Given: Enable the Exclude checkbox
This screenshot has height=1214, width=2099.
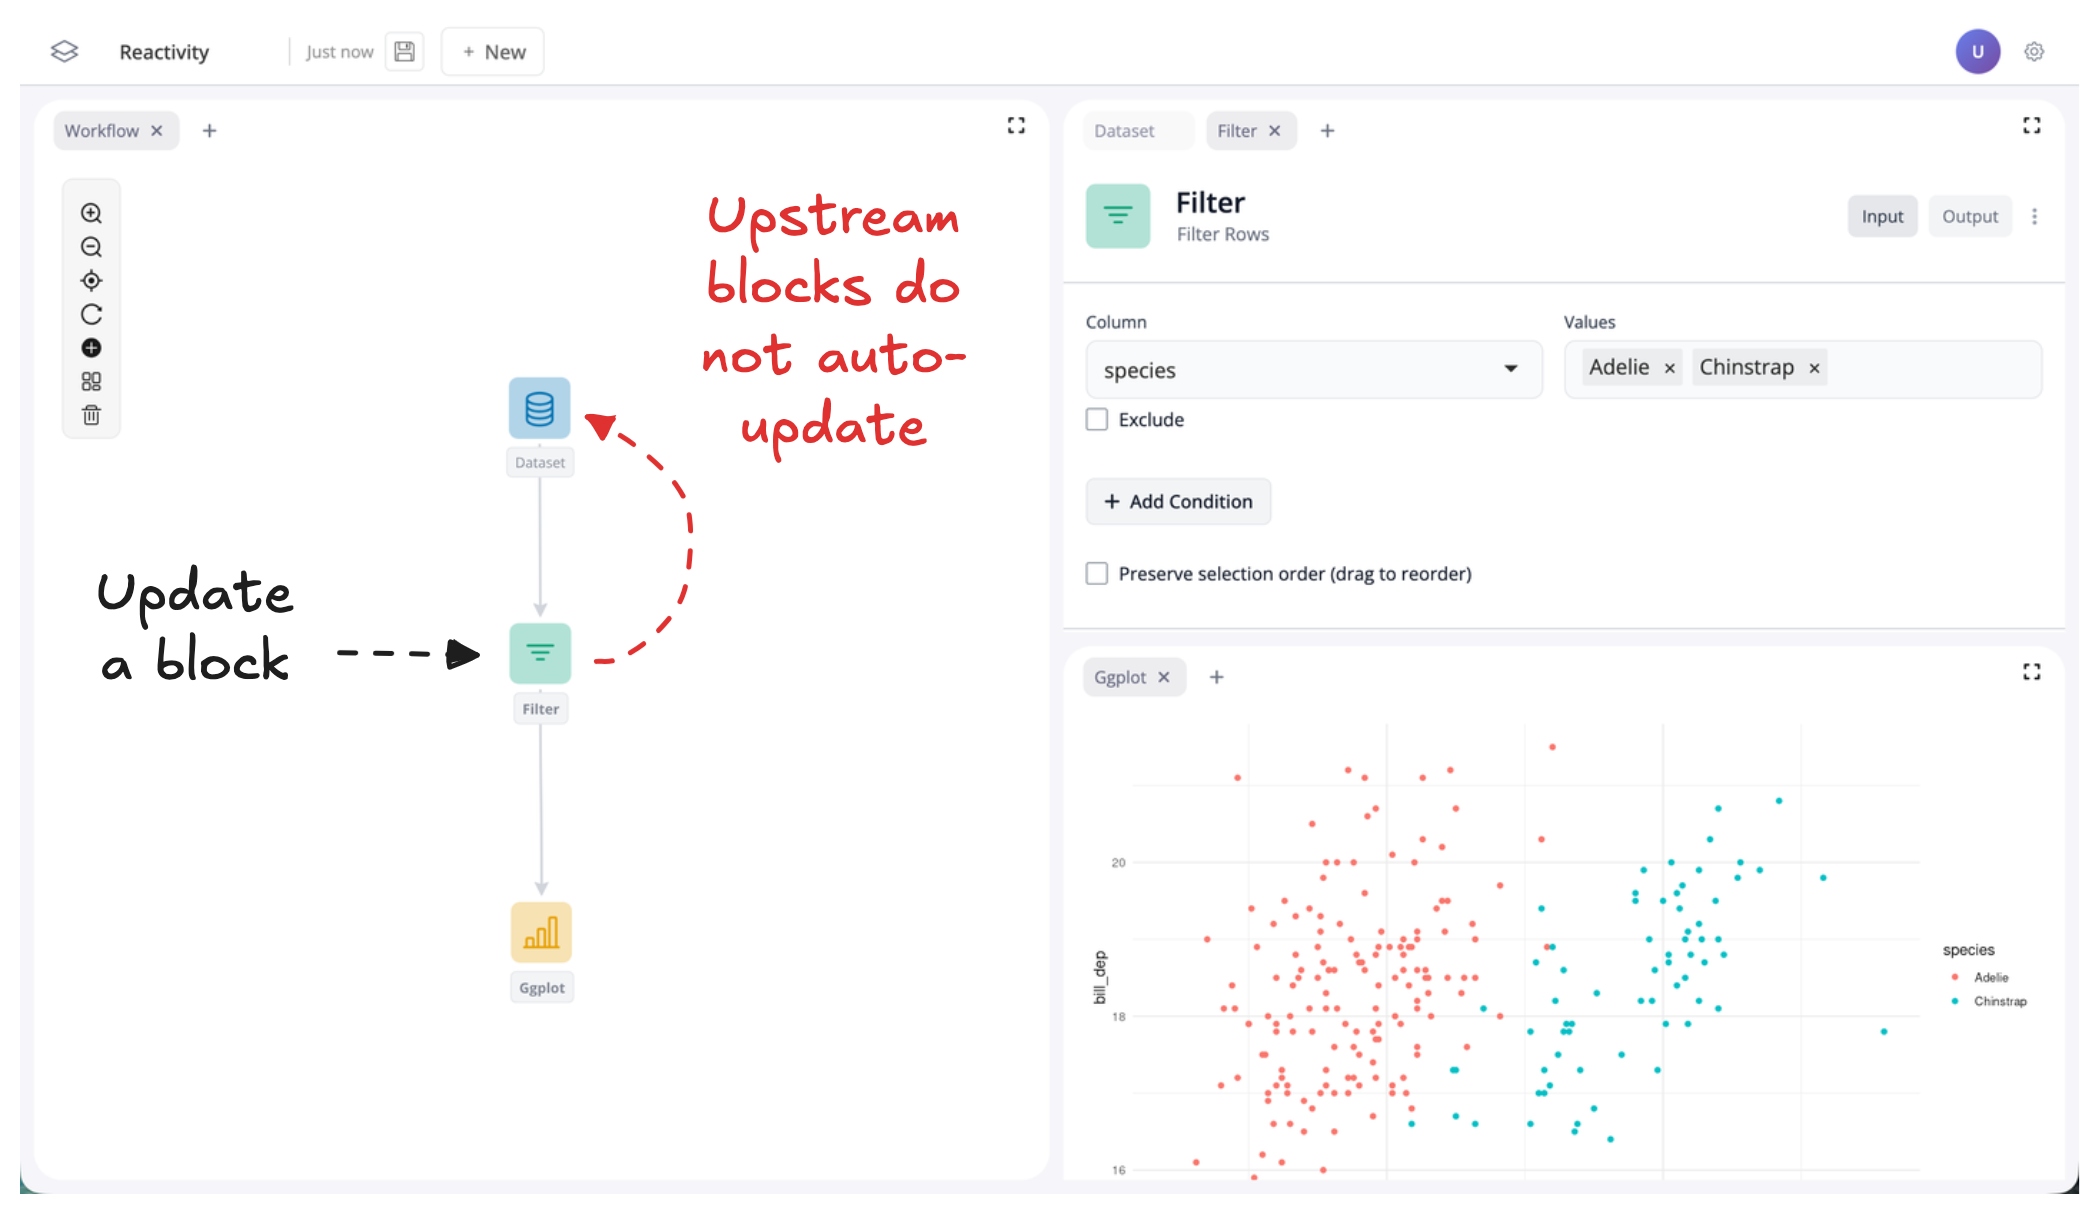Looking at the screenshot, I should click(1097, 420).
